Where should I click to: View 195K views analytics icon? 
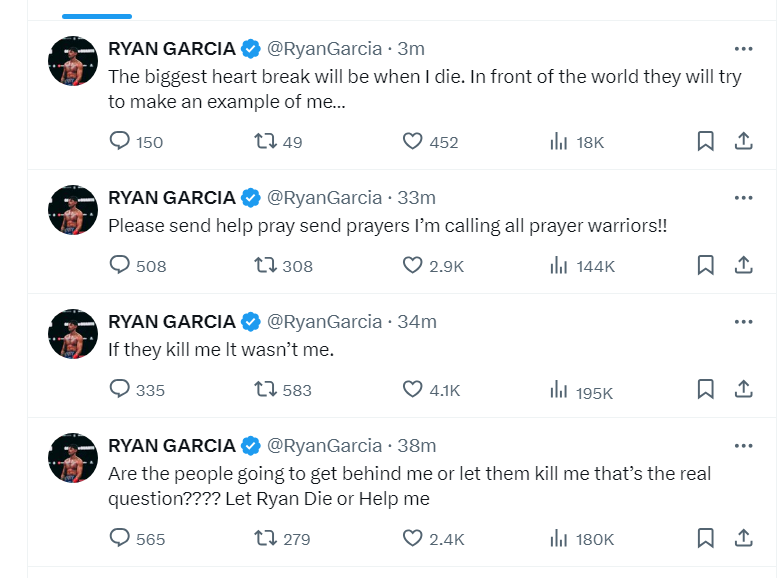[559, 390]
